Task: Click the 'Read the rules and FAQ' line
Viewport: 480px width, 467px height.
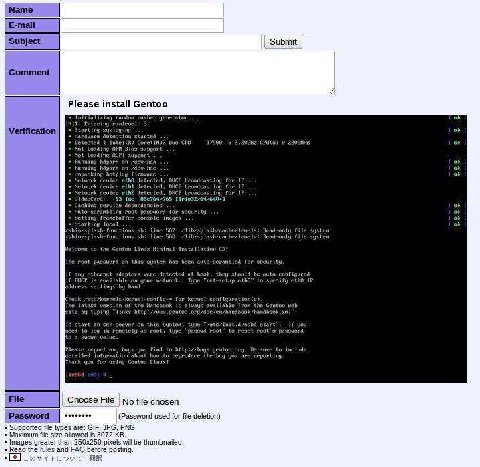Action: click(x=71, y=450)
